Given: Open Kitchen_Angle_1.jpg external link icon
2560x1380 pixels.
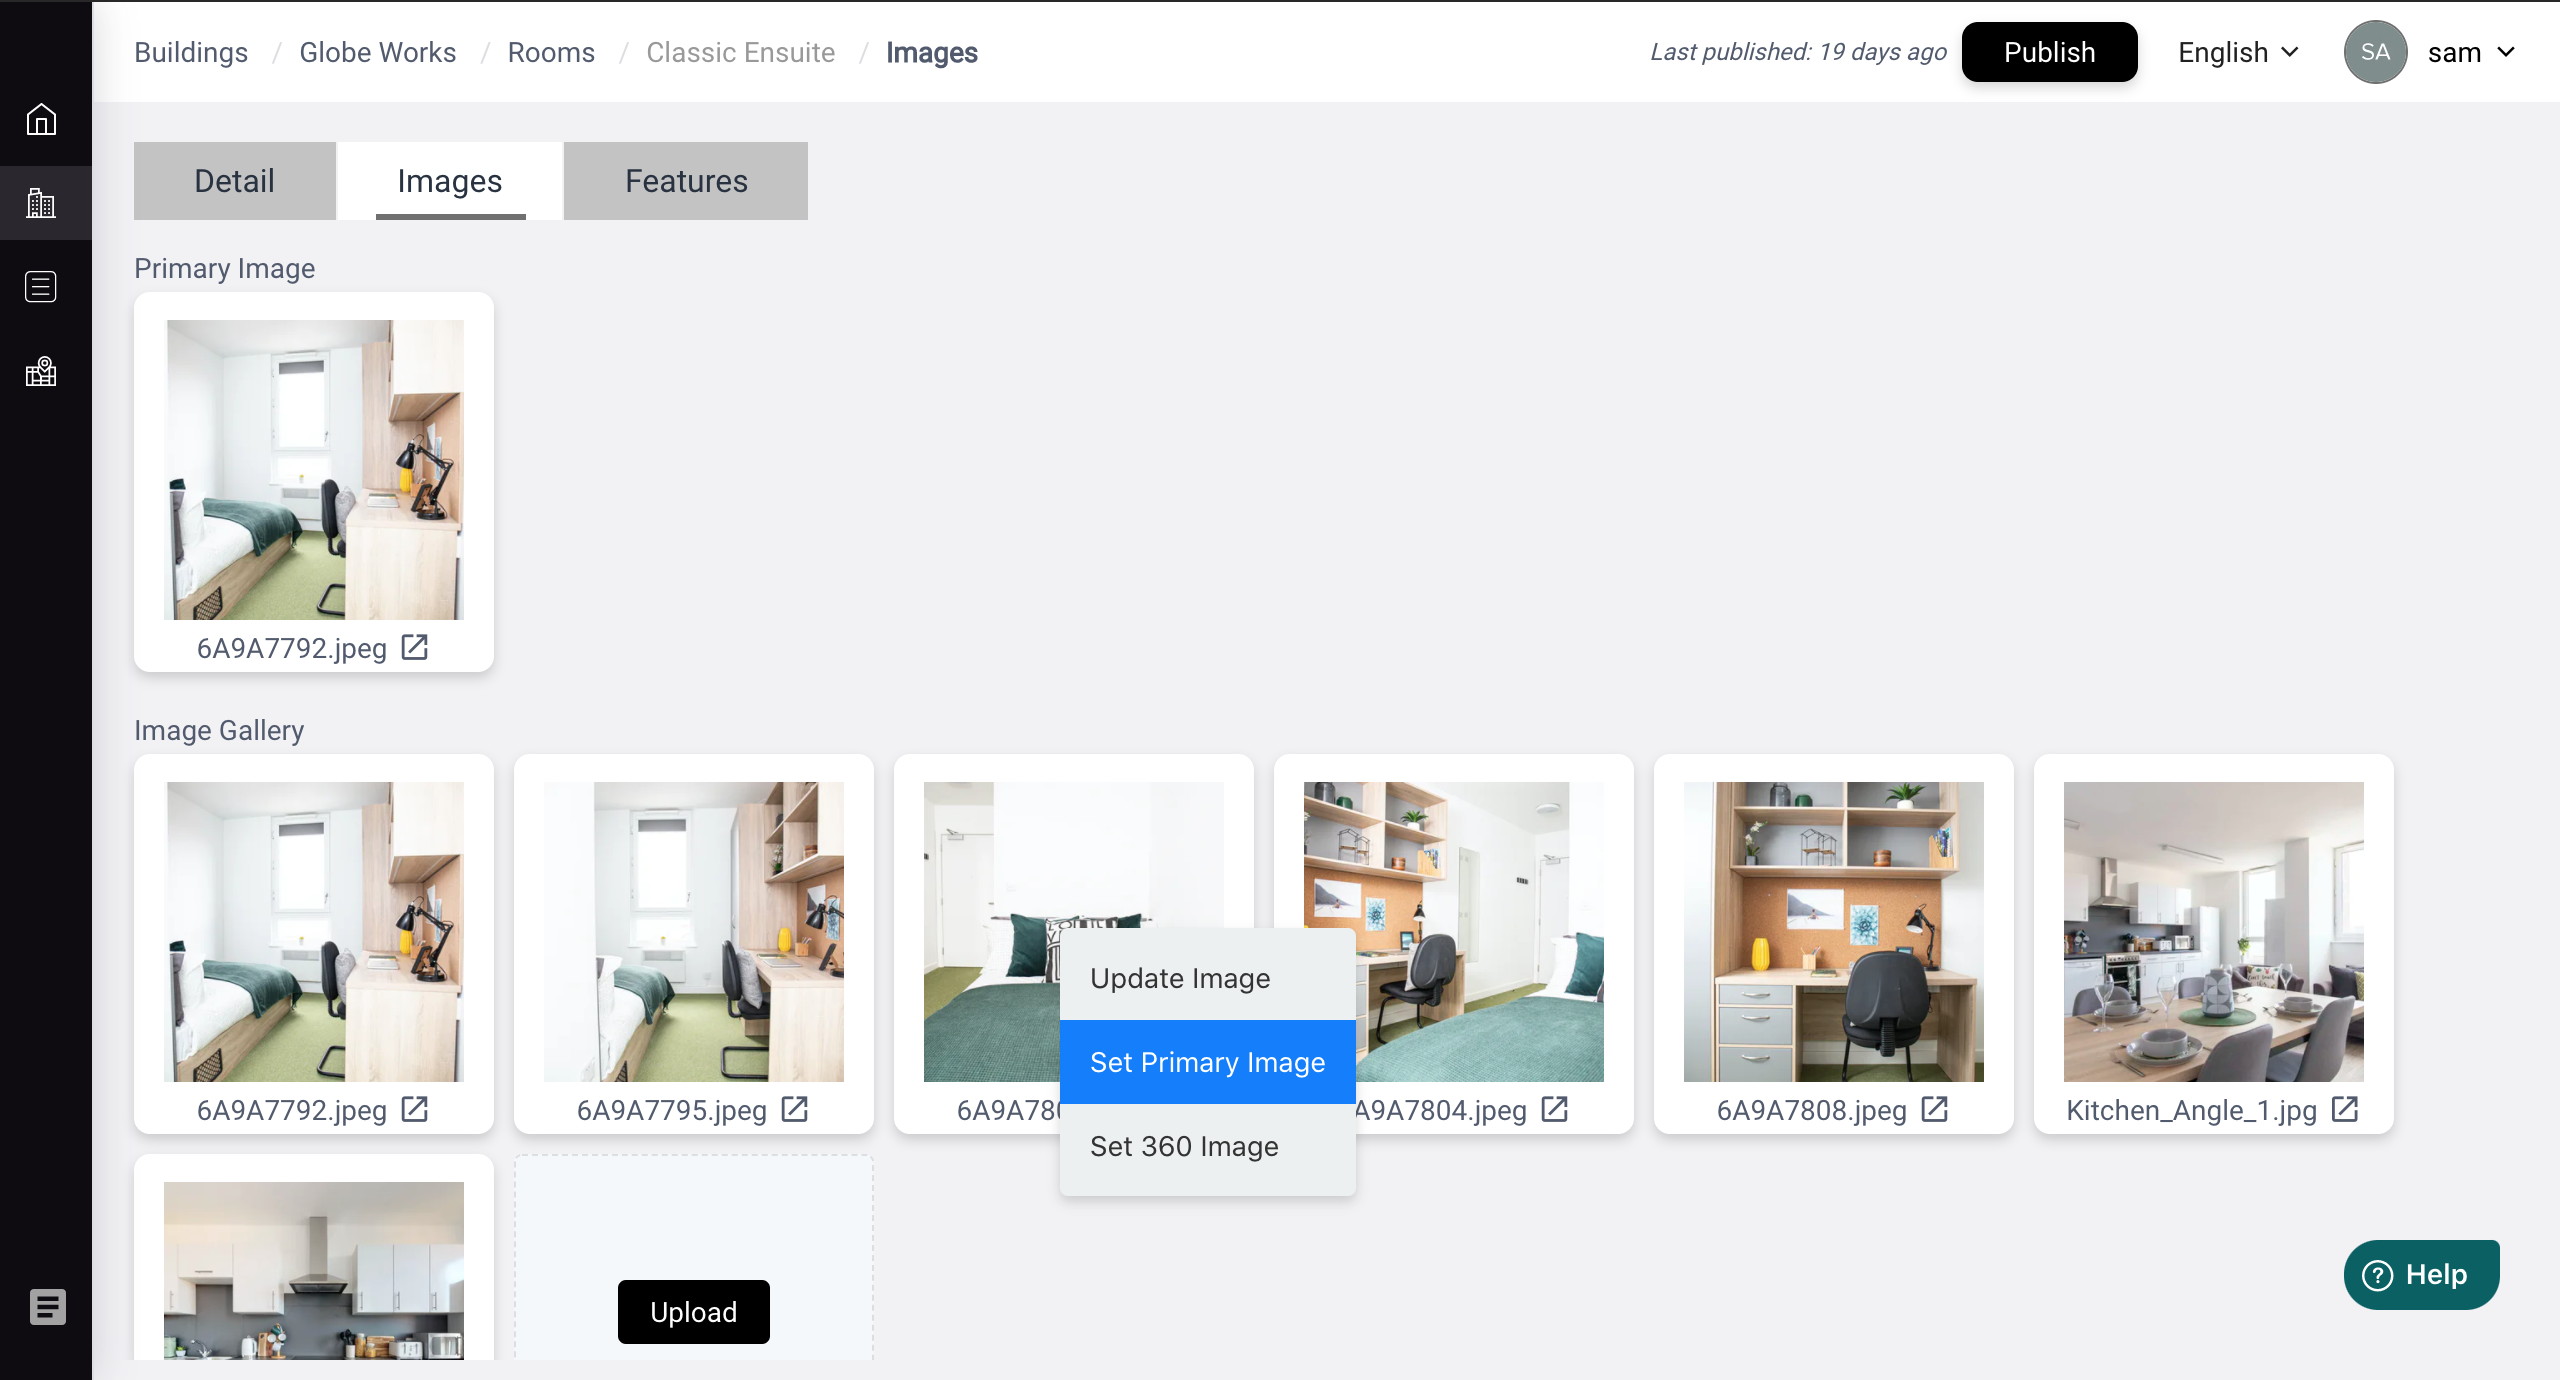Looking at the screenshot, I should [x=2345, y=1110].
